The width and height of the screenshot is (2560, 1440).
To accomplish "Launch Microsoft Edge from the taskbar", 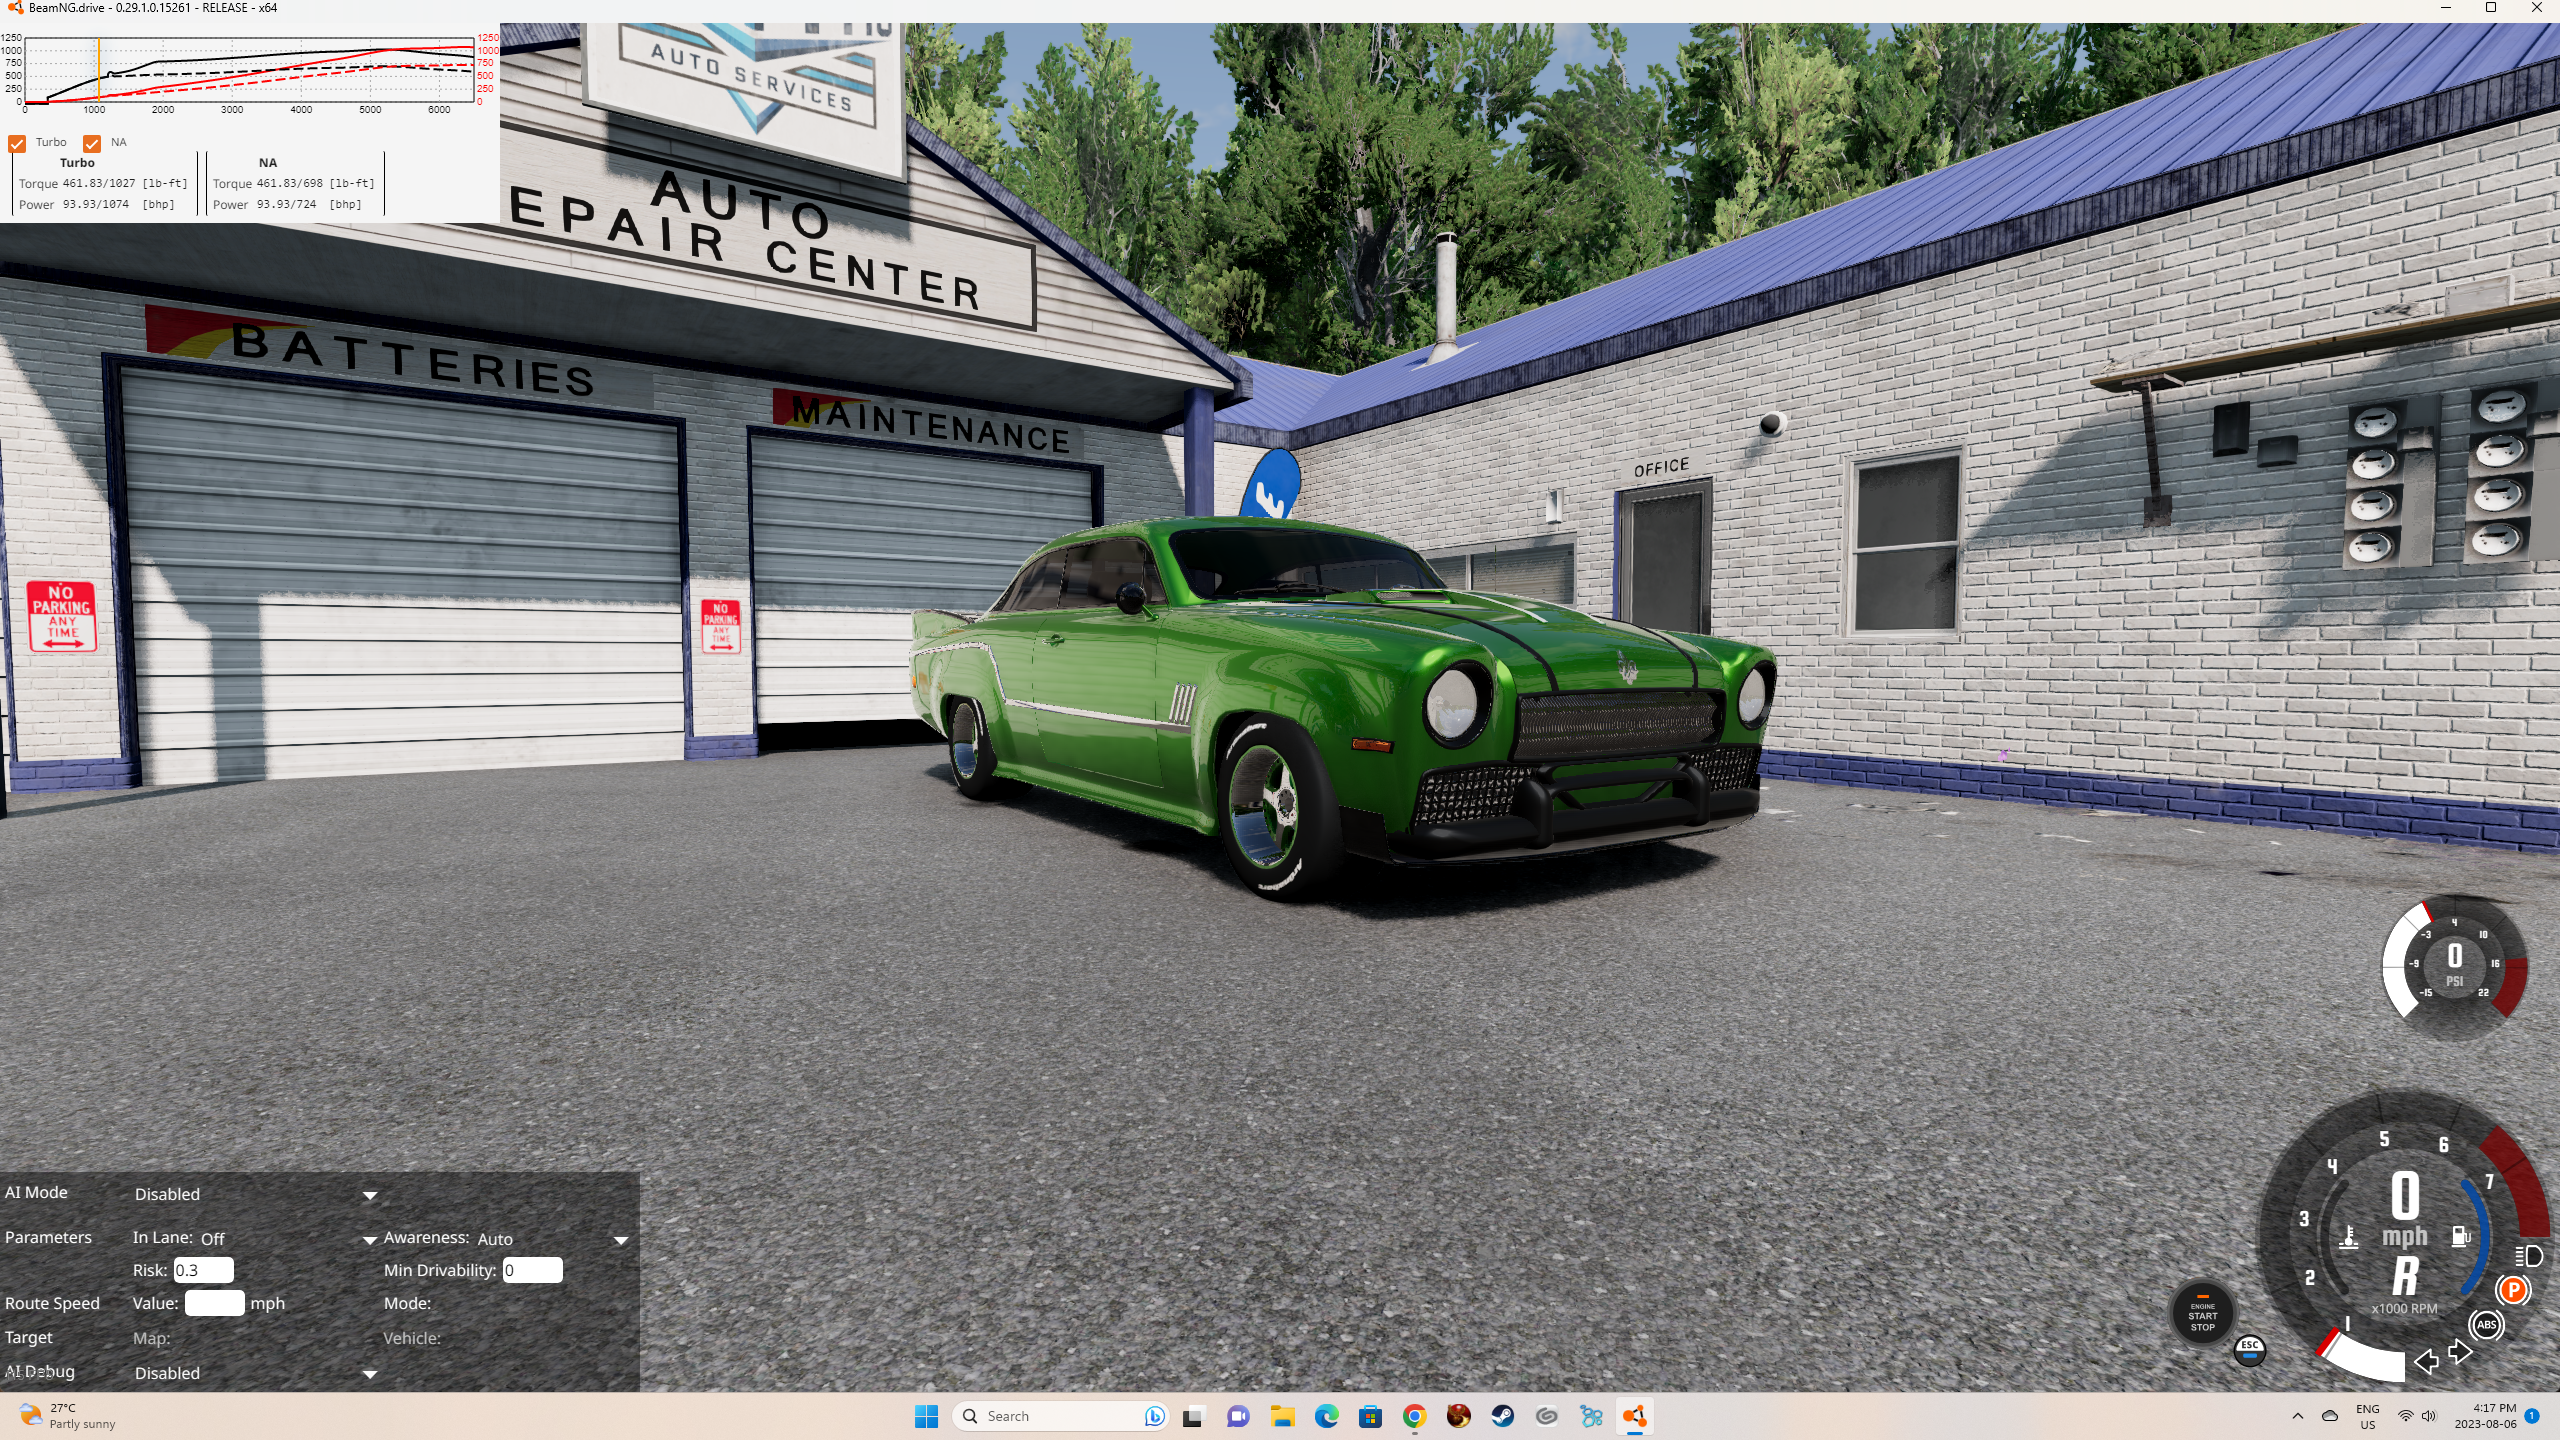I will click(x=1326, y=1416).
